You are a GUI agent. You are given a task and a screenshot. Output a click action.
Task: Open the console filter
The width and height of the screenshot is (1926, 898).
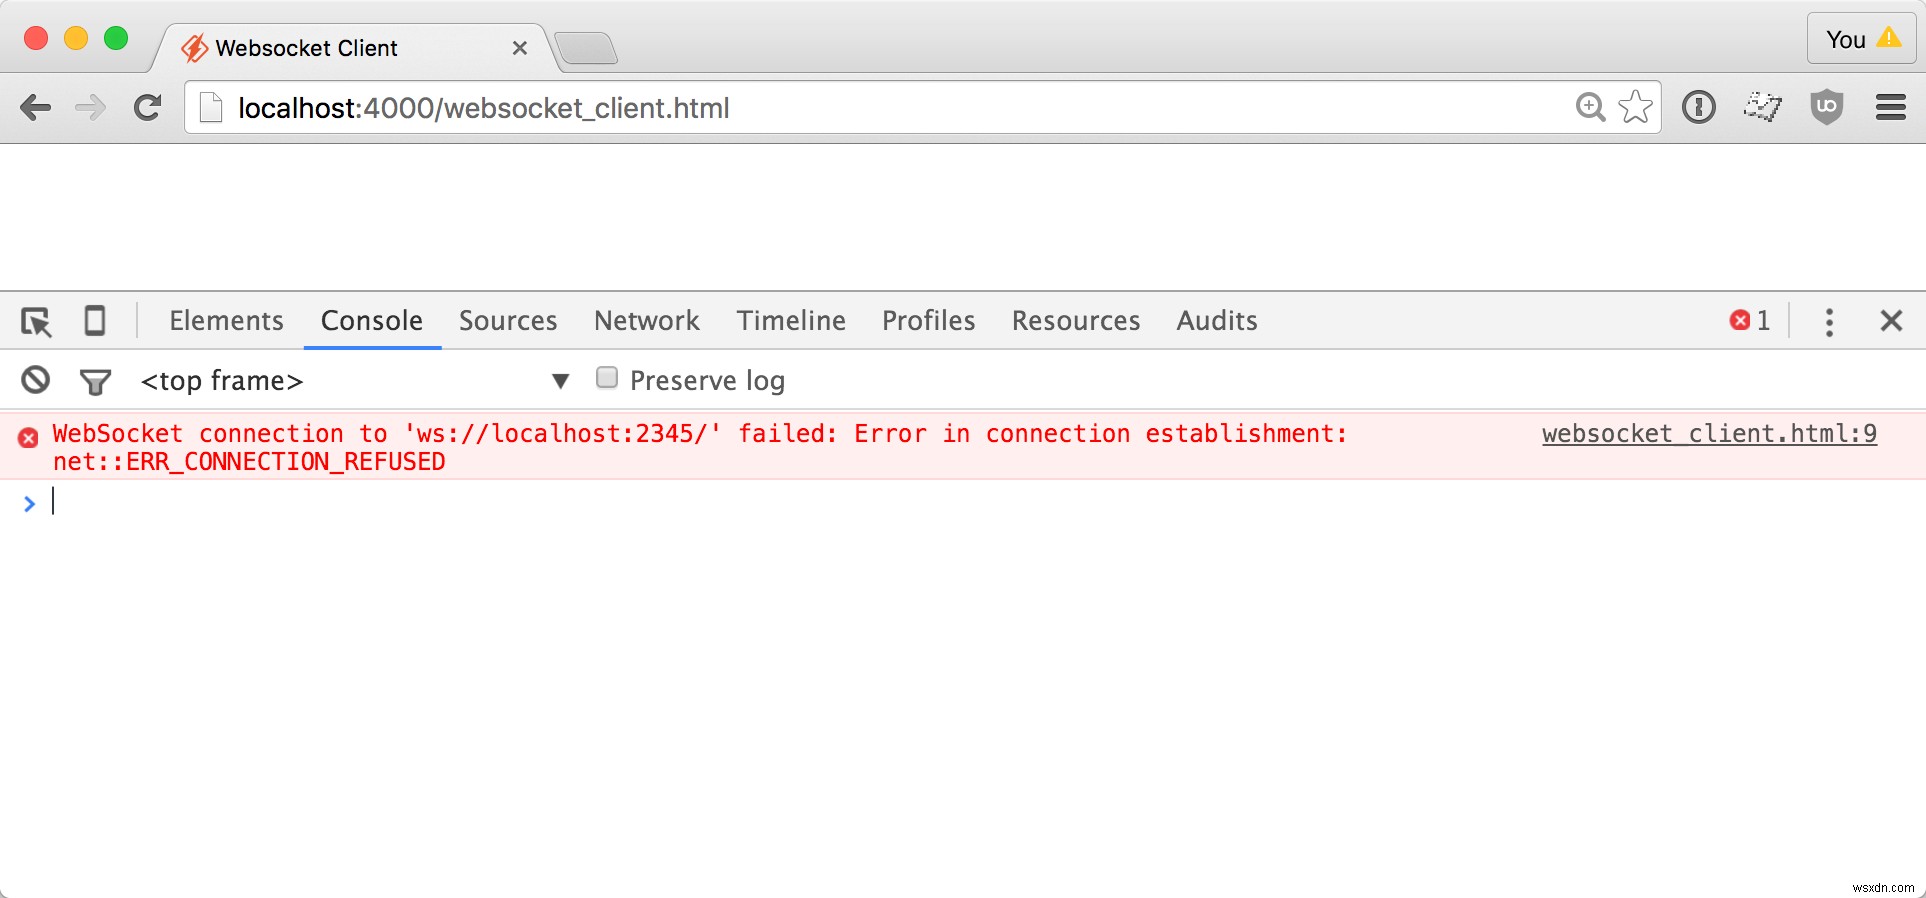click(94, 381)
